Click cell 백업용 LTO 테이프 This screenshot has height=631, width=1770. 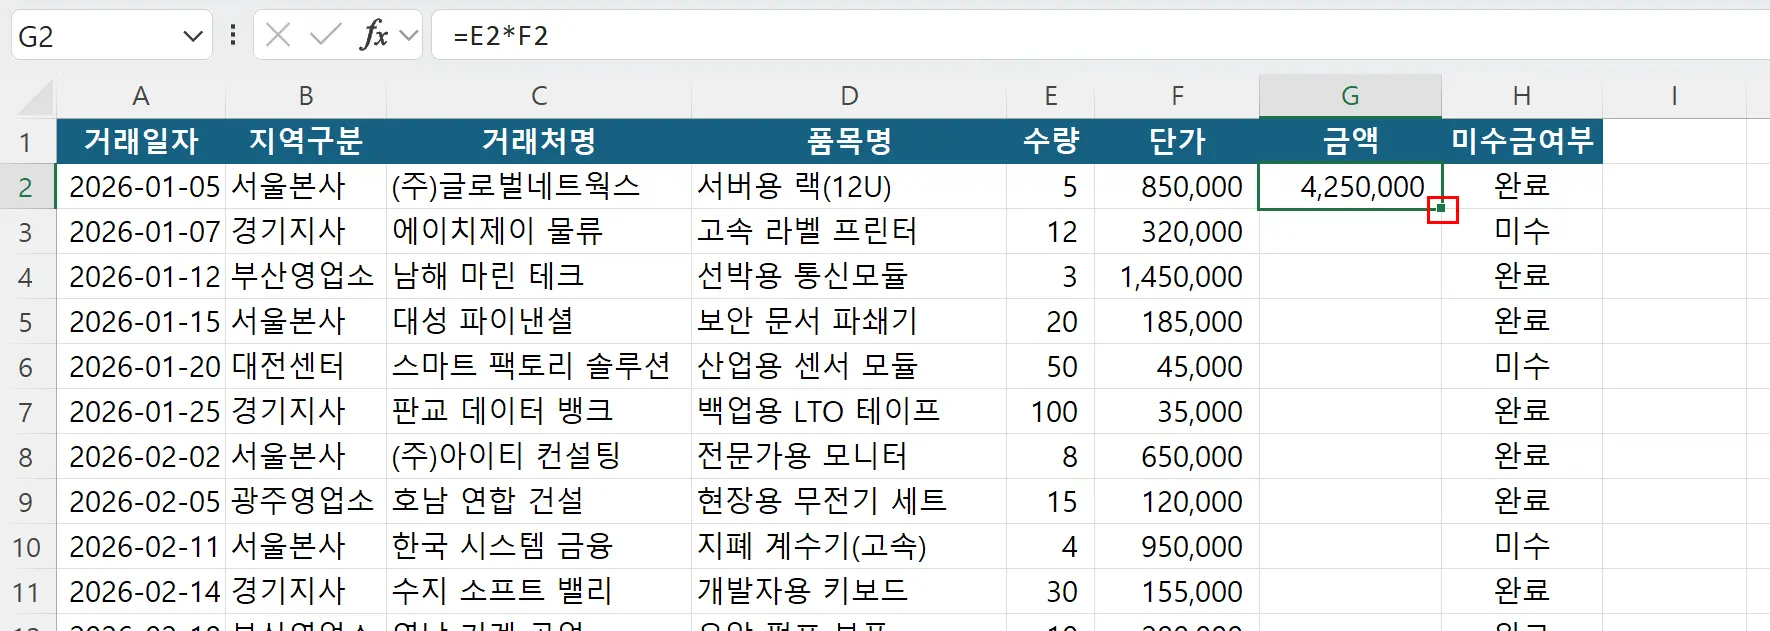[849, 412]
